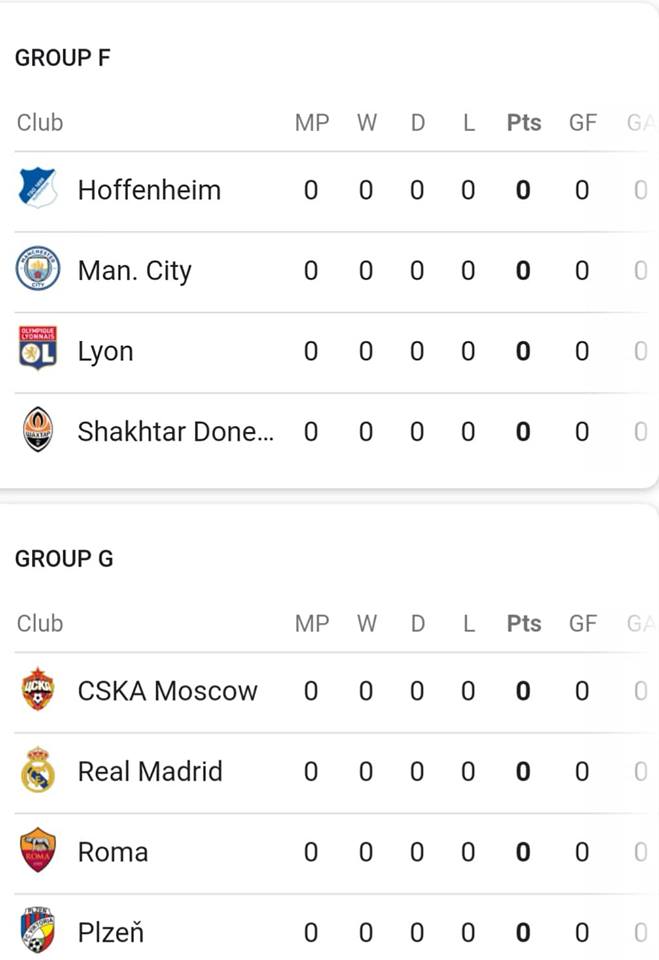Click the Group F heading

point(62,58)
